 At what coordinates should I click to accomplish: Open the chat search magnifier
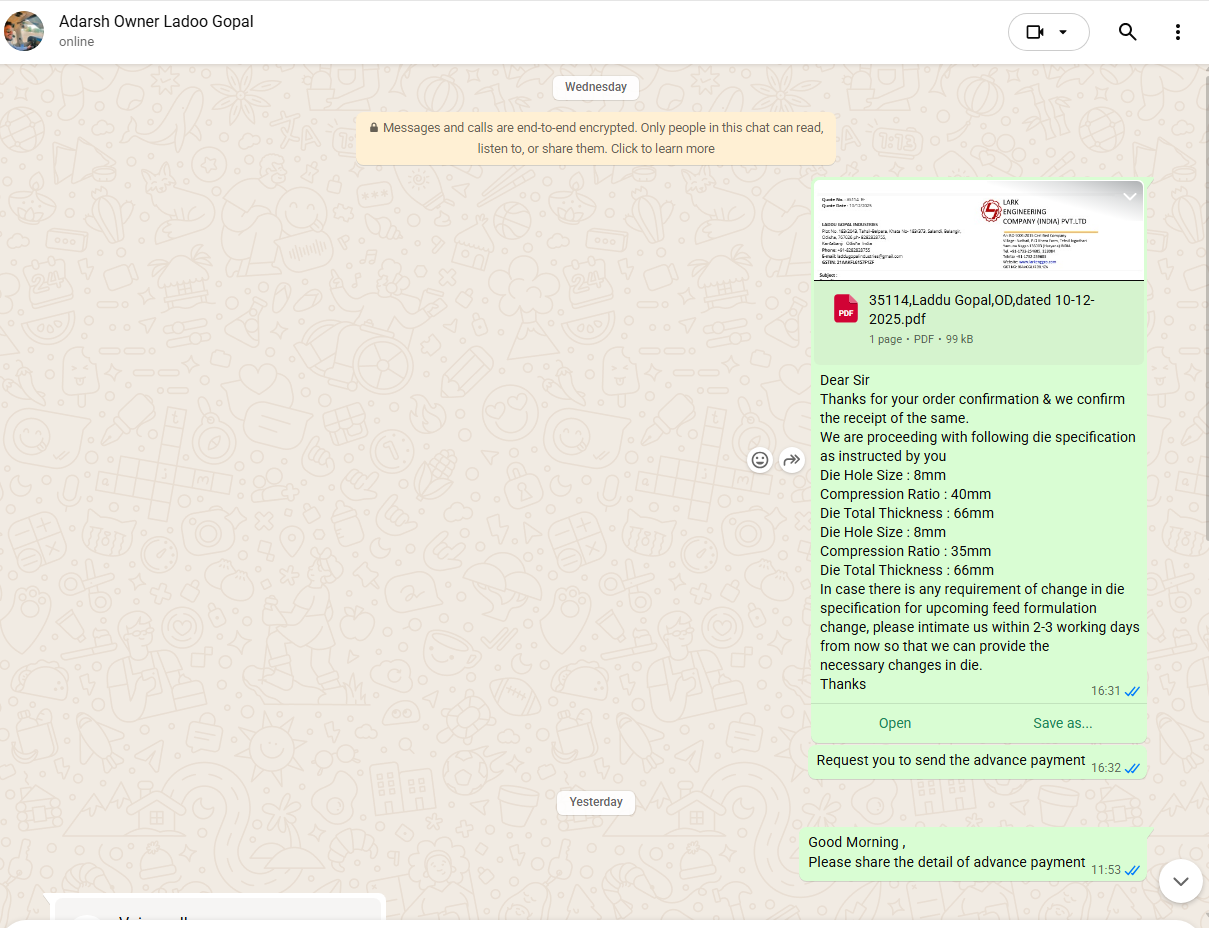1127,32
